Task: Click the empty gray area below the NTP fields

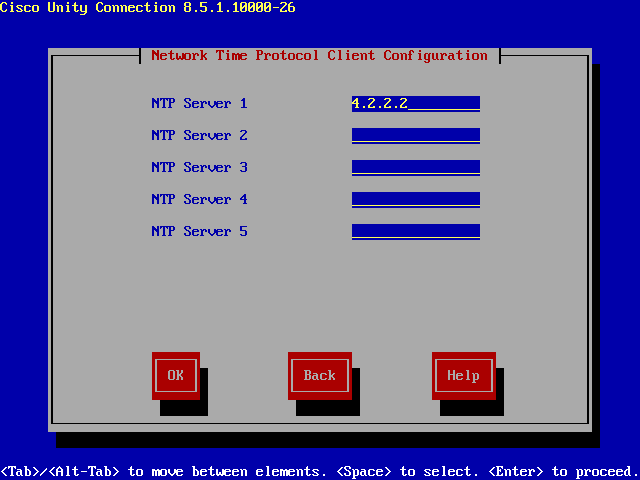Action: point(320,295)
